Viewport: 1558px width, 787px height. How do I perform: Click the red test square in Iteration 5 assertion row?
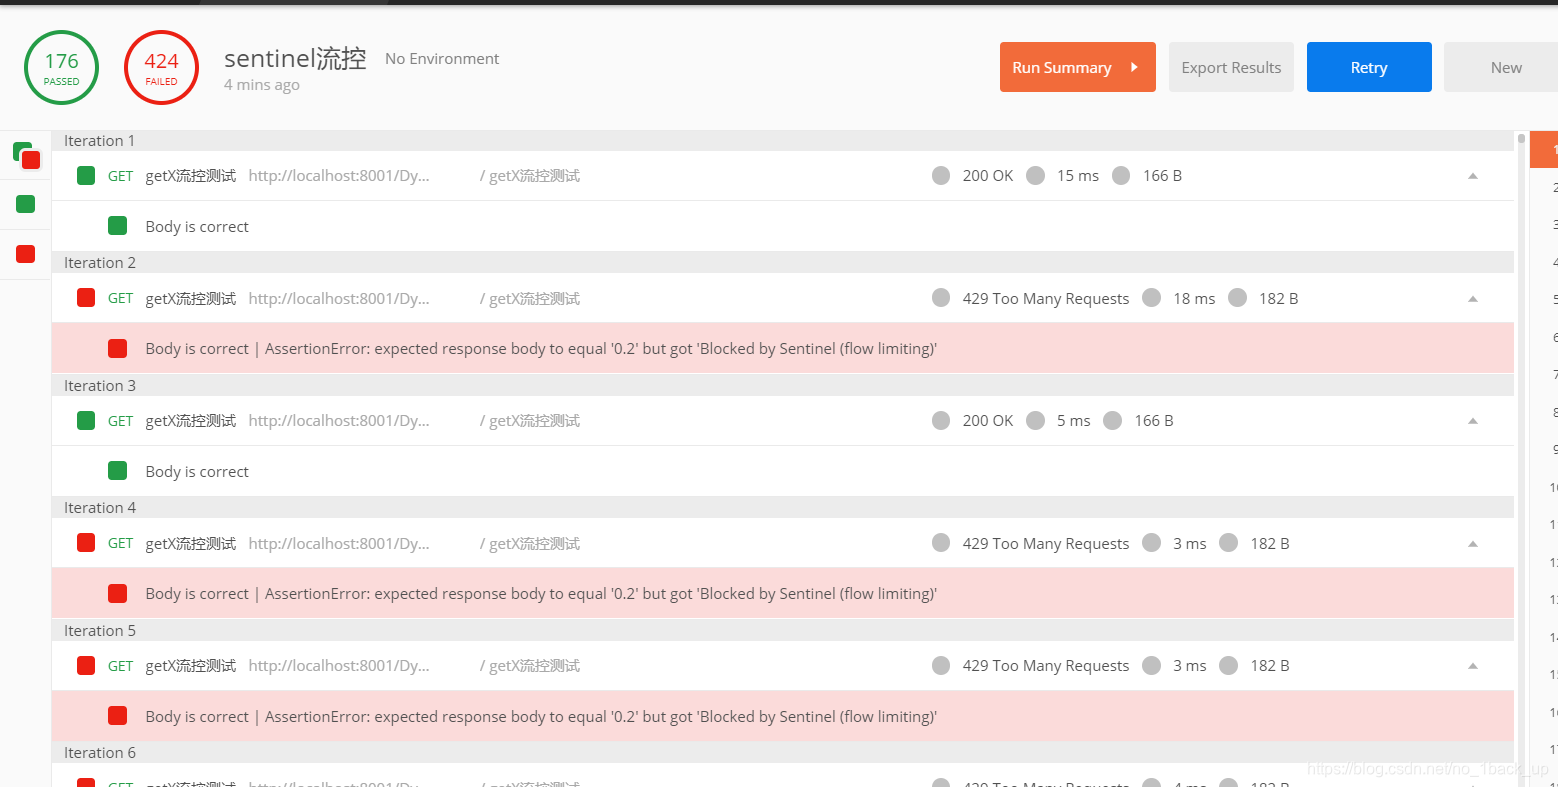[117, 716]
